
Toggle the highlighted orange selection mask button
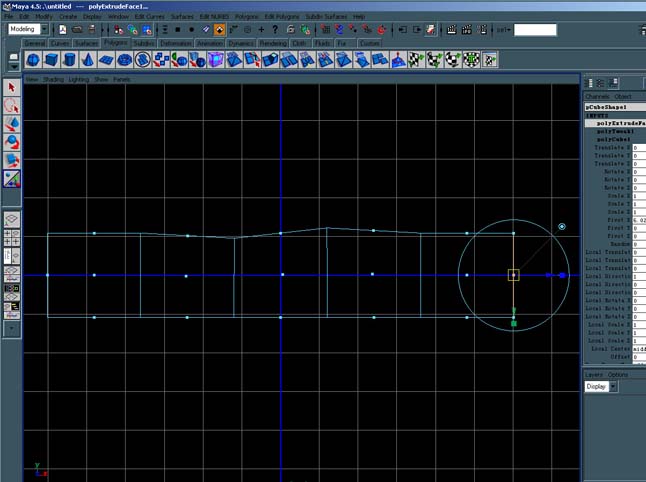220,30
